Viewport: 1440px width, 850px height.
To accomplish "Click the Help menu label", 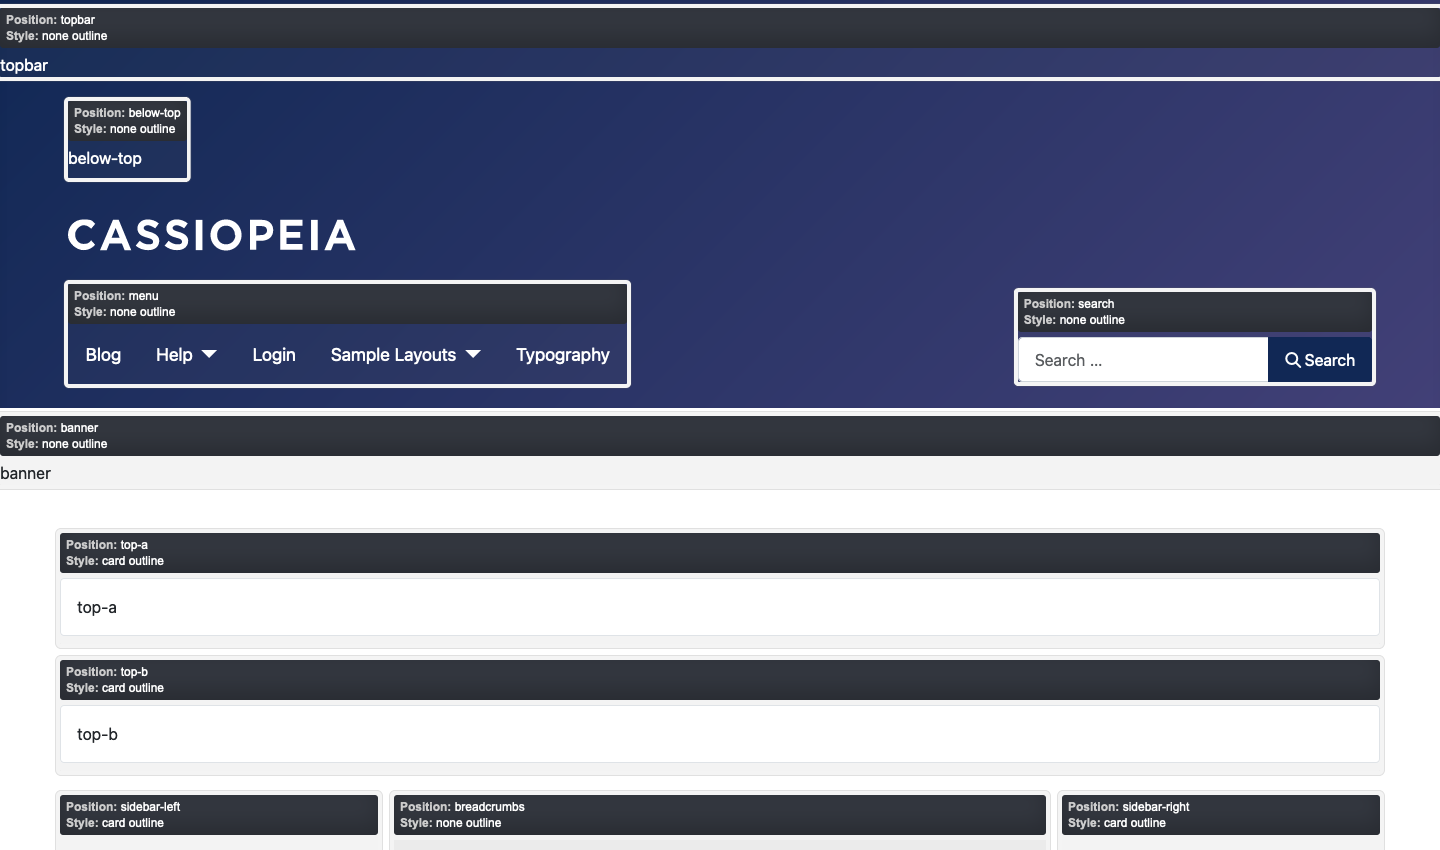I will [x=174, y=355].
